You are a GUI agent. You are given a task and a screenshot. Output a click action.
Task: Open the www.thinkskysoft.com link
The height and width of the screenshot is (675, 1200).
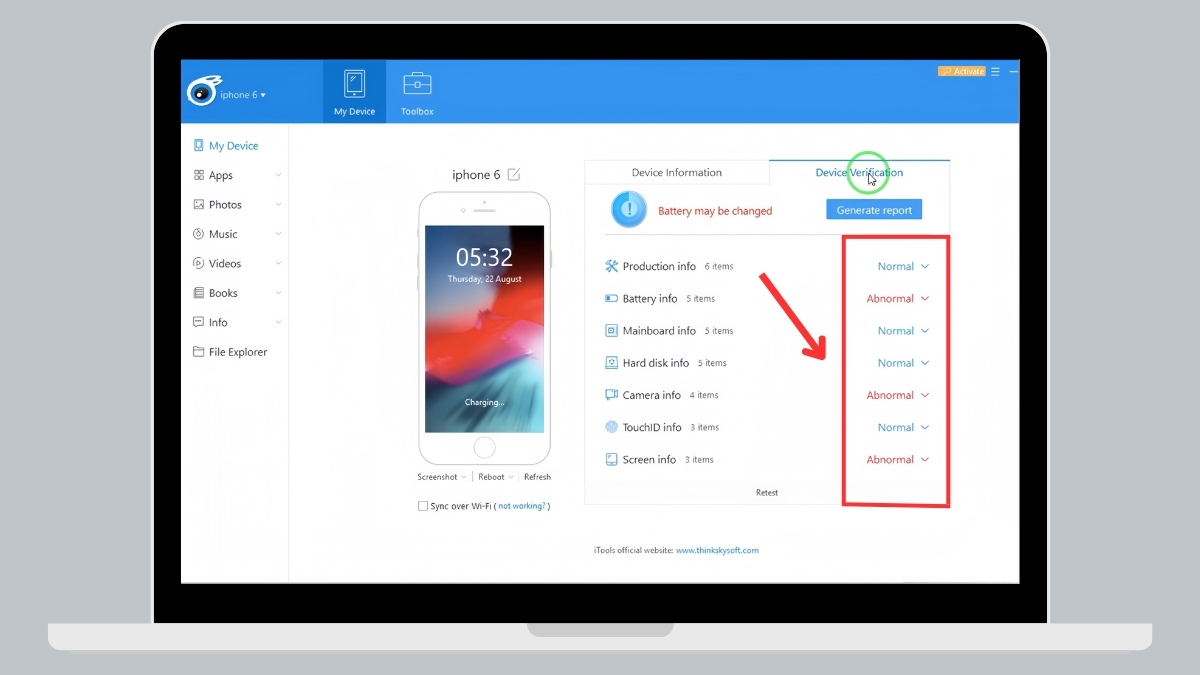(717, 550)
